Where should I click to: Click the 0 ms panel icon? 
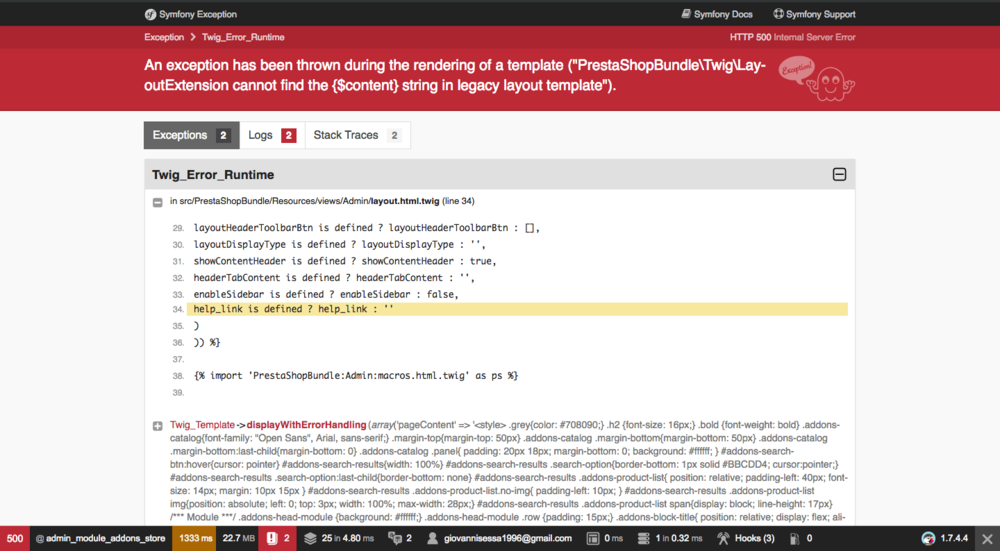pyautogui.click(x=592, y=539)
